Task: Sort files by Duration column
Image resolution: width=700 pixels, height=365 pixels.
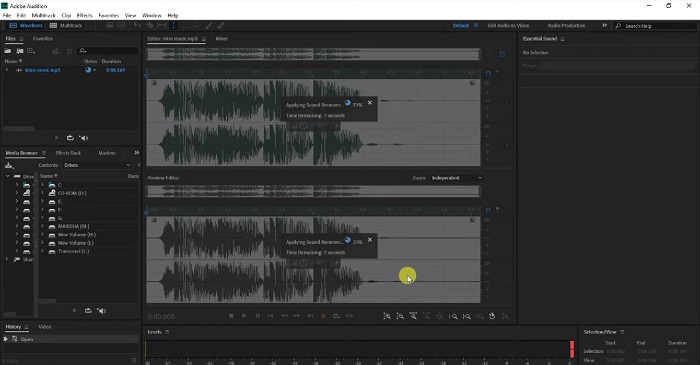Action: click(x=111, y=61)
